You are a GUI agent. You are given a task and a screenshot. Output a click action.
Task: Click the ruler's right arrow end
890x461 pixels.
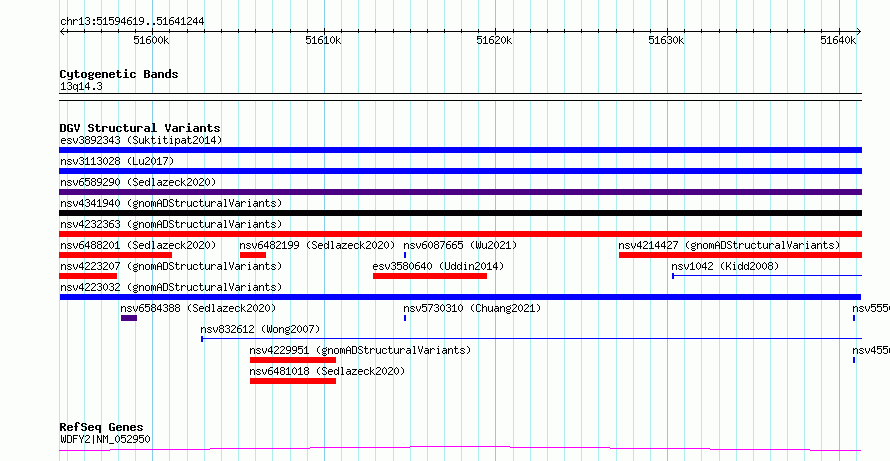click(859, 31)
